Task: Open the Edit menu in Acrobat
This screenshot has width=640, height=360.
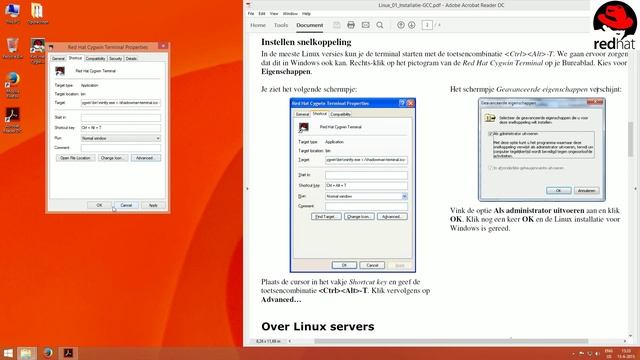Action: [262, 13]
